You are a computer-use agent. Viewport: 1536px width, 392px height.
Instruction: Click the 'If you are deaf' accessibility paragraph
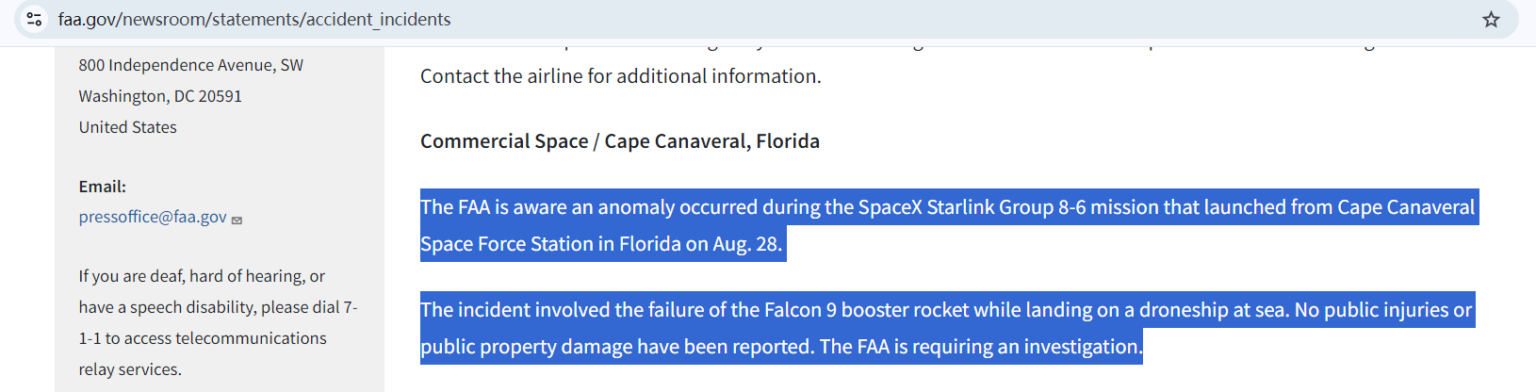coord(218,322)
